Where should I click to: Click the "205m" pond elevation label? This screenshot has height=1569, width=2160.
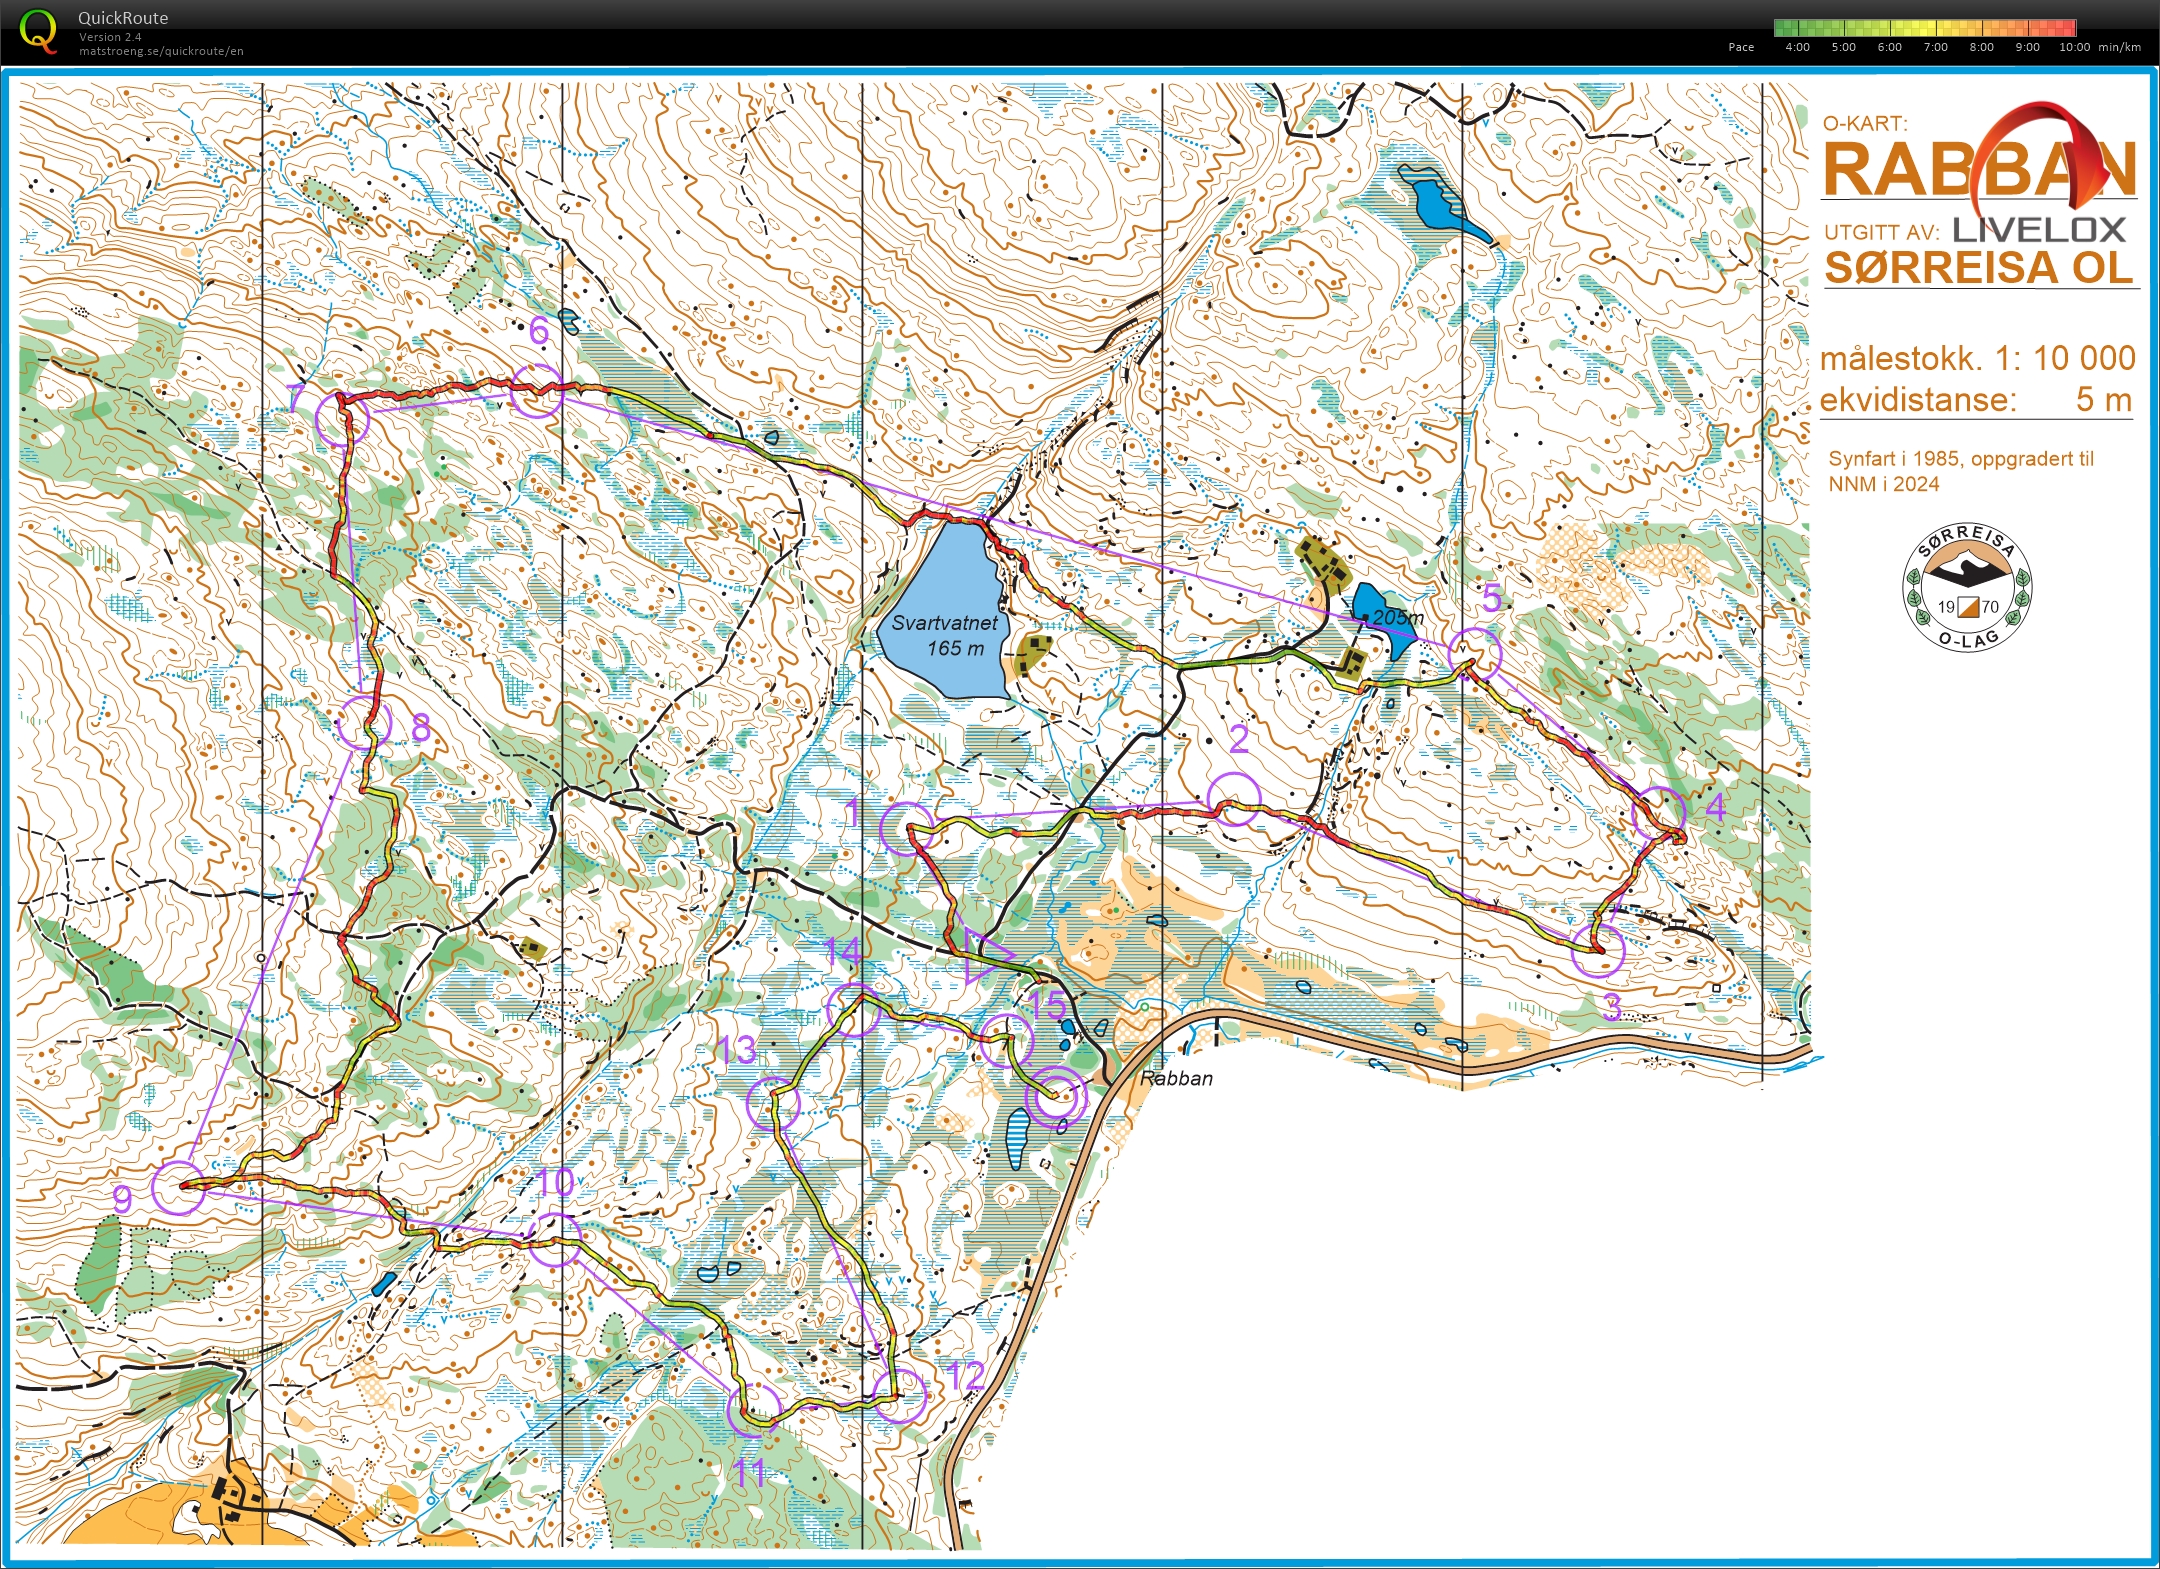pyautogui.click(x=1398, y=617)
